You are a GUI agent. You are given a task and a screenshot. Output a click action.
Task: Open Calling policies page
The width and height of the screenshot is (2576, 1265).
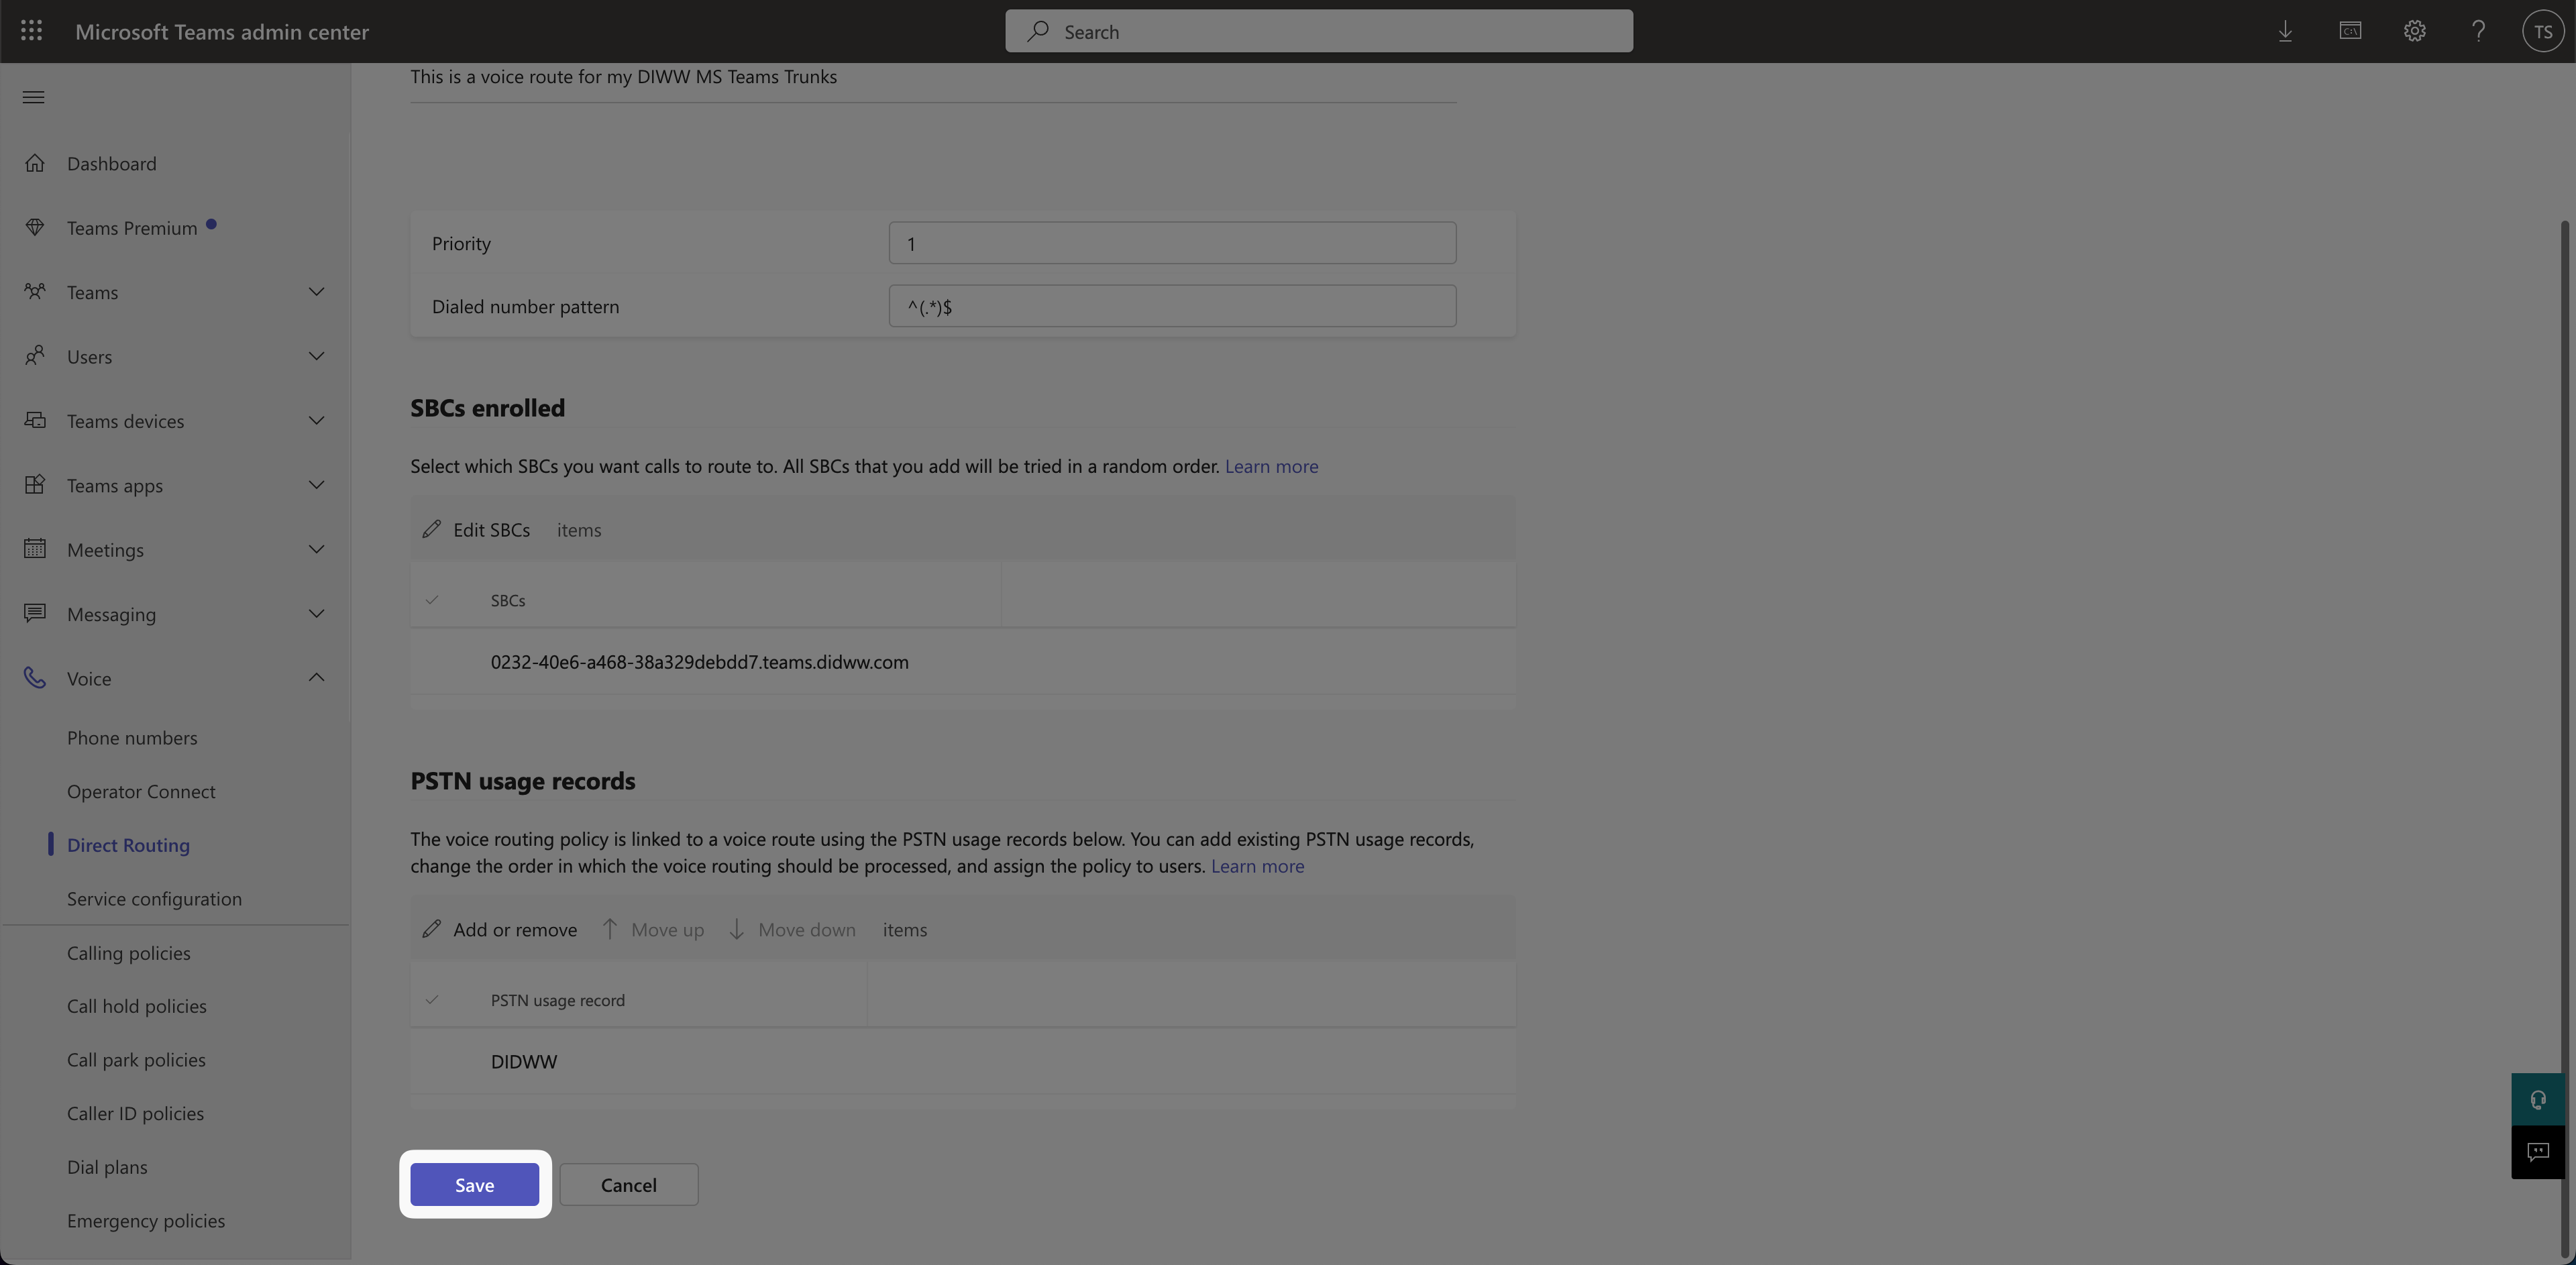128,953
